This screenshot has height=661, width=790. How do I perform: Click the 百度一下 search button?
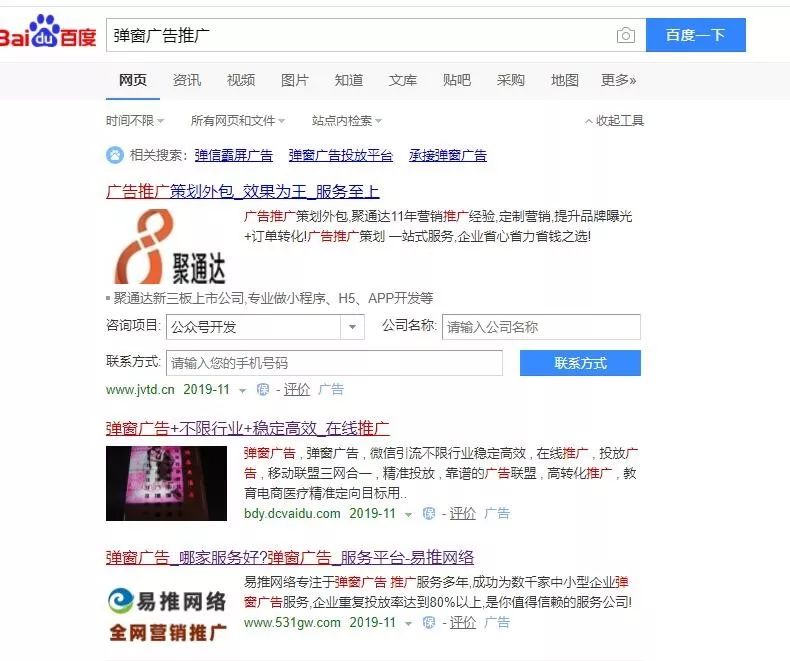696,35
